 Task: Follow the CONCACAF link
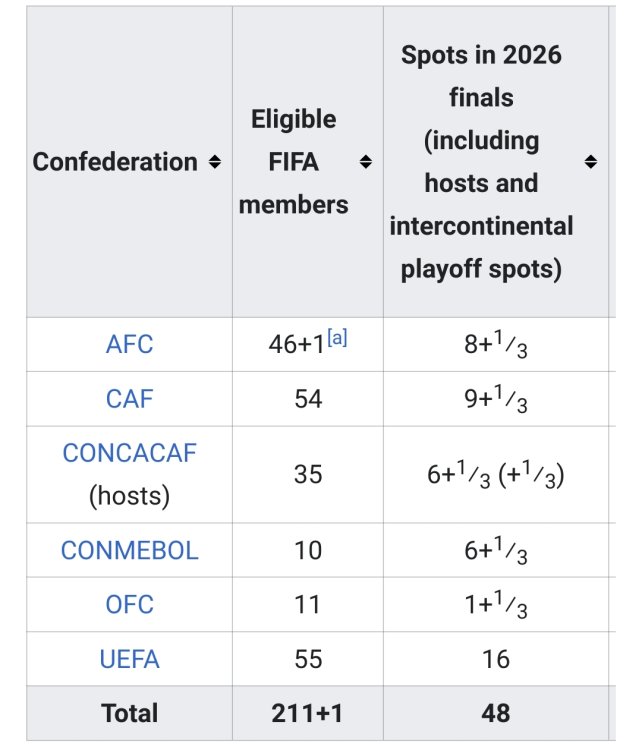click(x=130, y=453)
